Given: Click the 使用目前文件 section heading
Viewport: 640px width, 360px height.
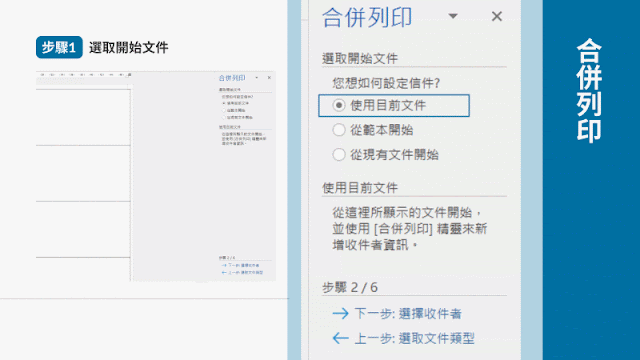Looking at the screenshot, I should (360, 188).
